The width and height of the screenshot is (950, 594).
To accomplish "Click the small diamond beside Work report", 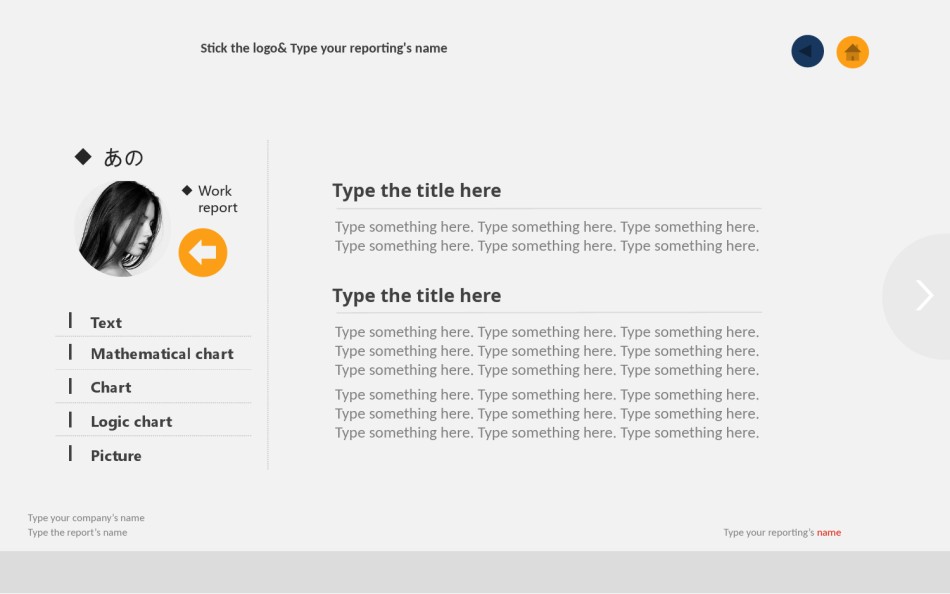I will coord(187,190).
